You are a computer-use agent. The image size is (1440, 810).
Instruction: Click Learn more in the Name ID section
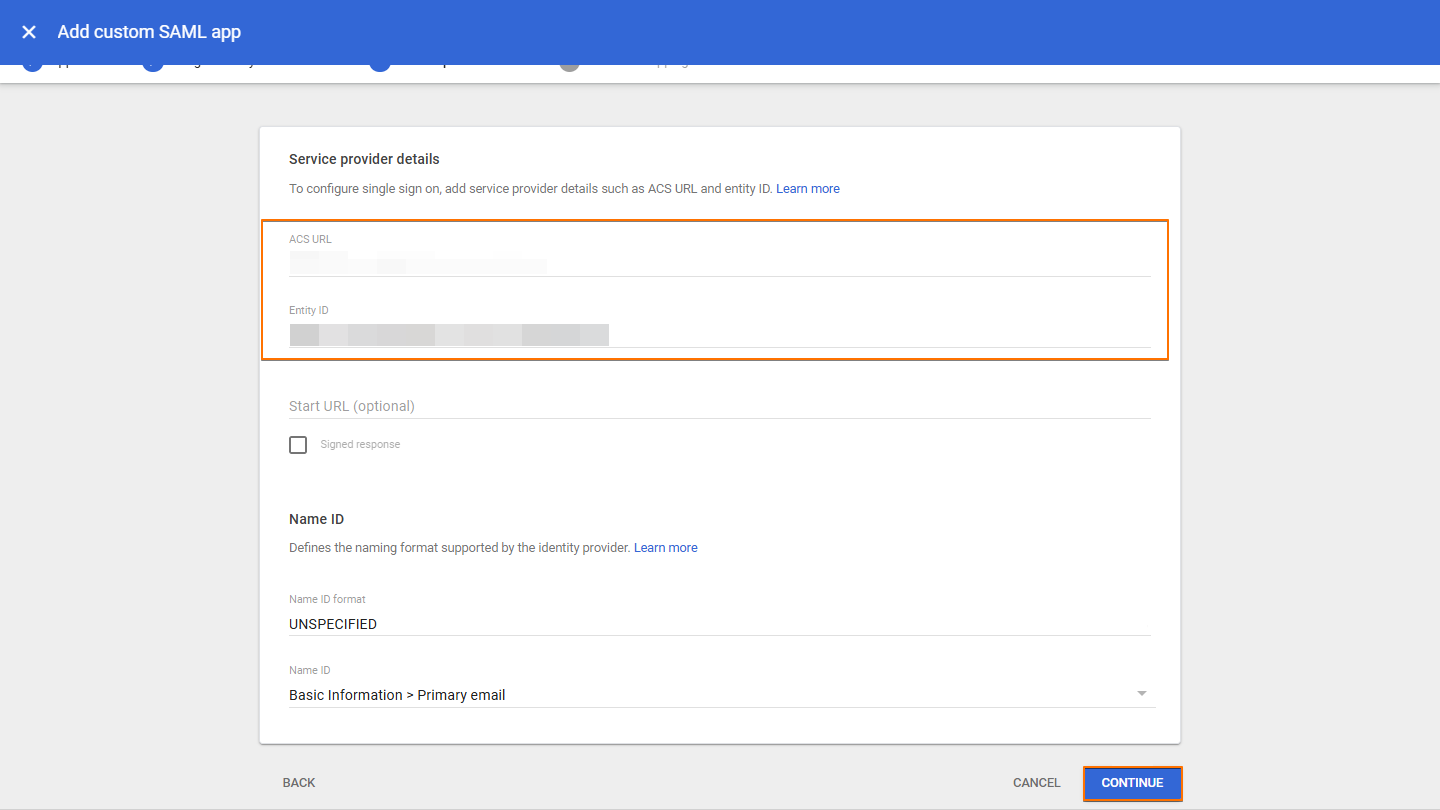click(x=666, y=547)
